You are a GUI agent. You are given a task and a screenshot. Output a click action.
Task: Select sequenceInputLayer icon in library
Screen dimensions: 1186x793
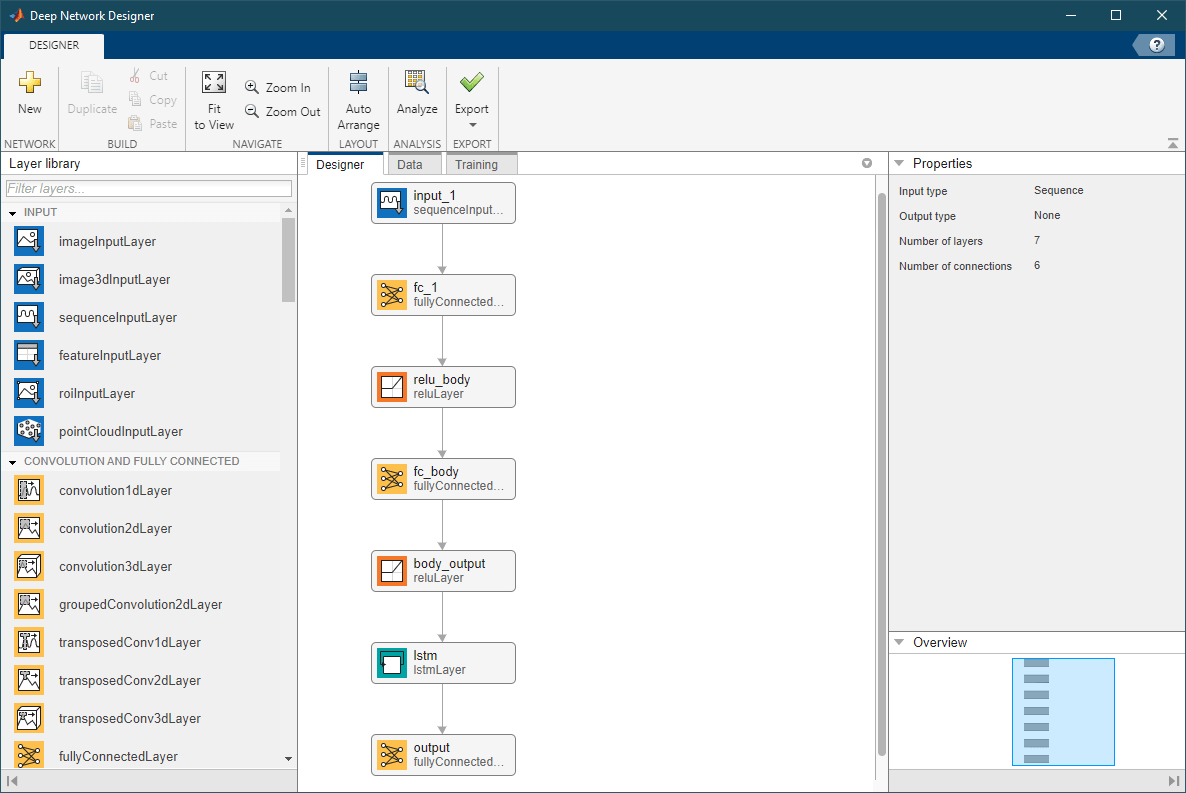pyautogui.click(x=29, y=317)
